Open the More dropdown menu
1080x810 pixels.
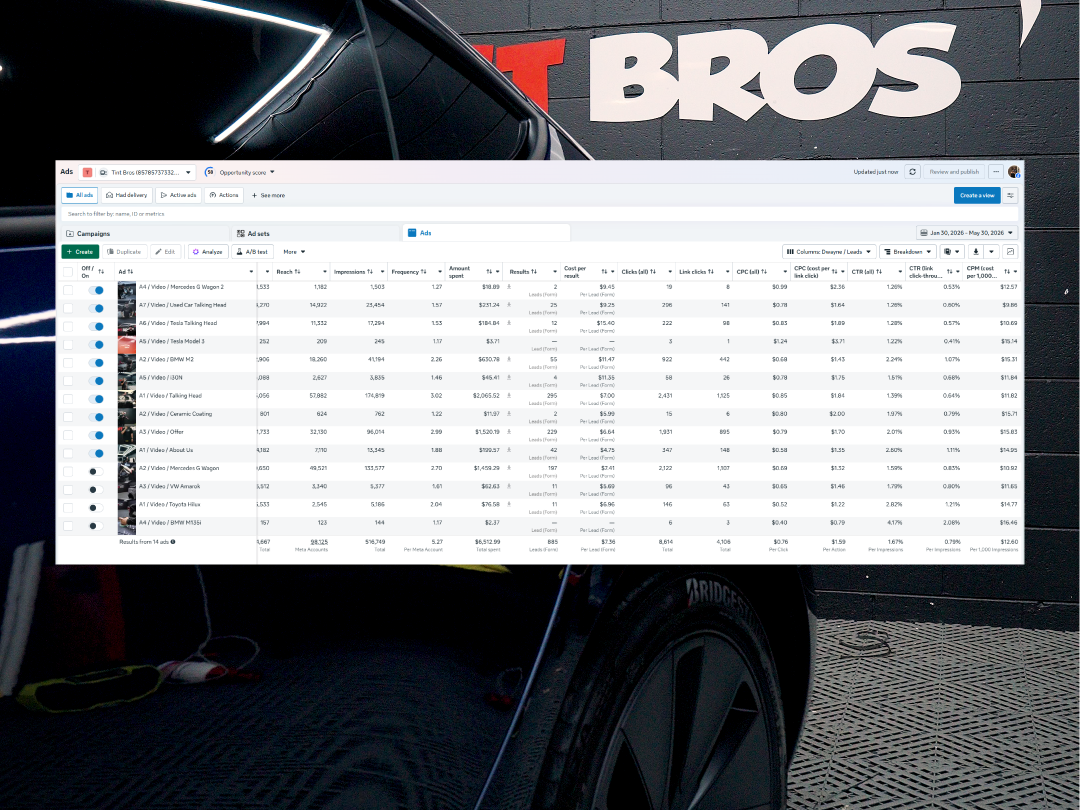[294, 252]
